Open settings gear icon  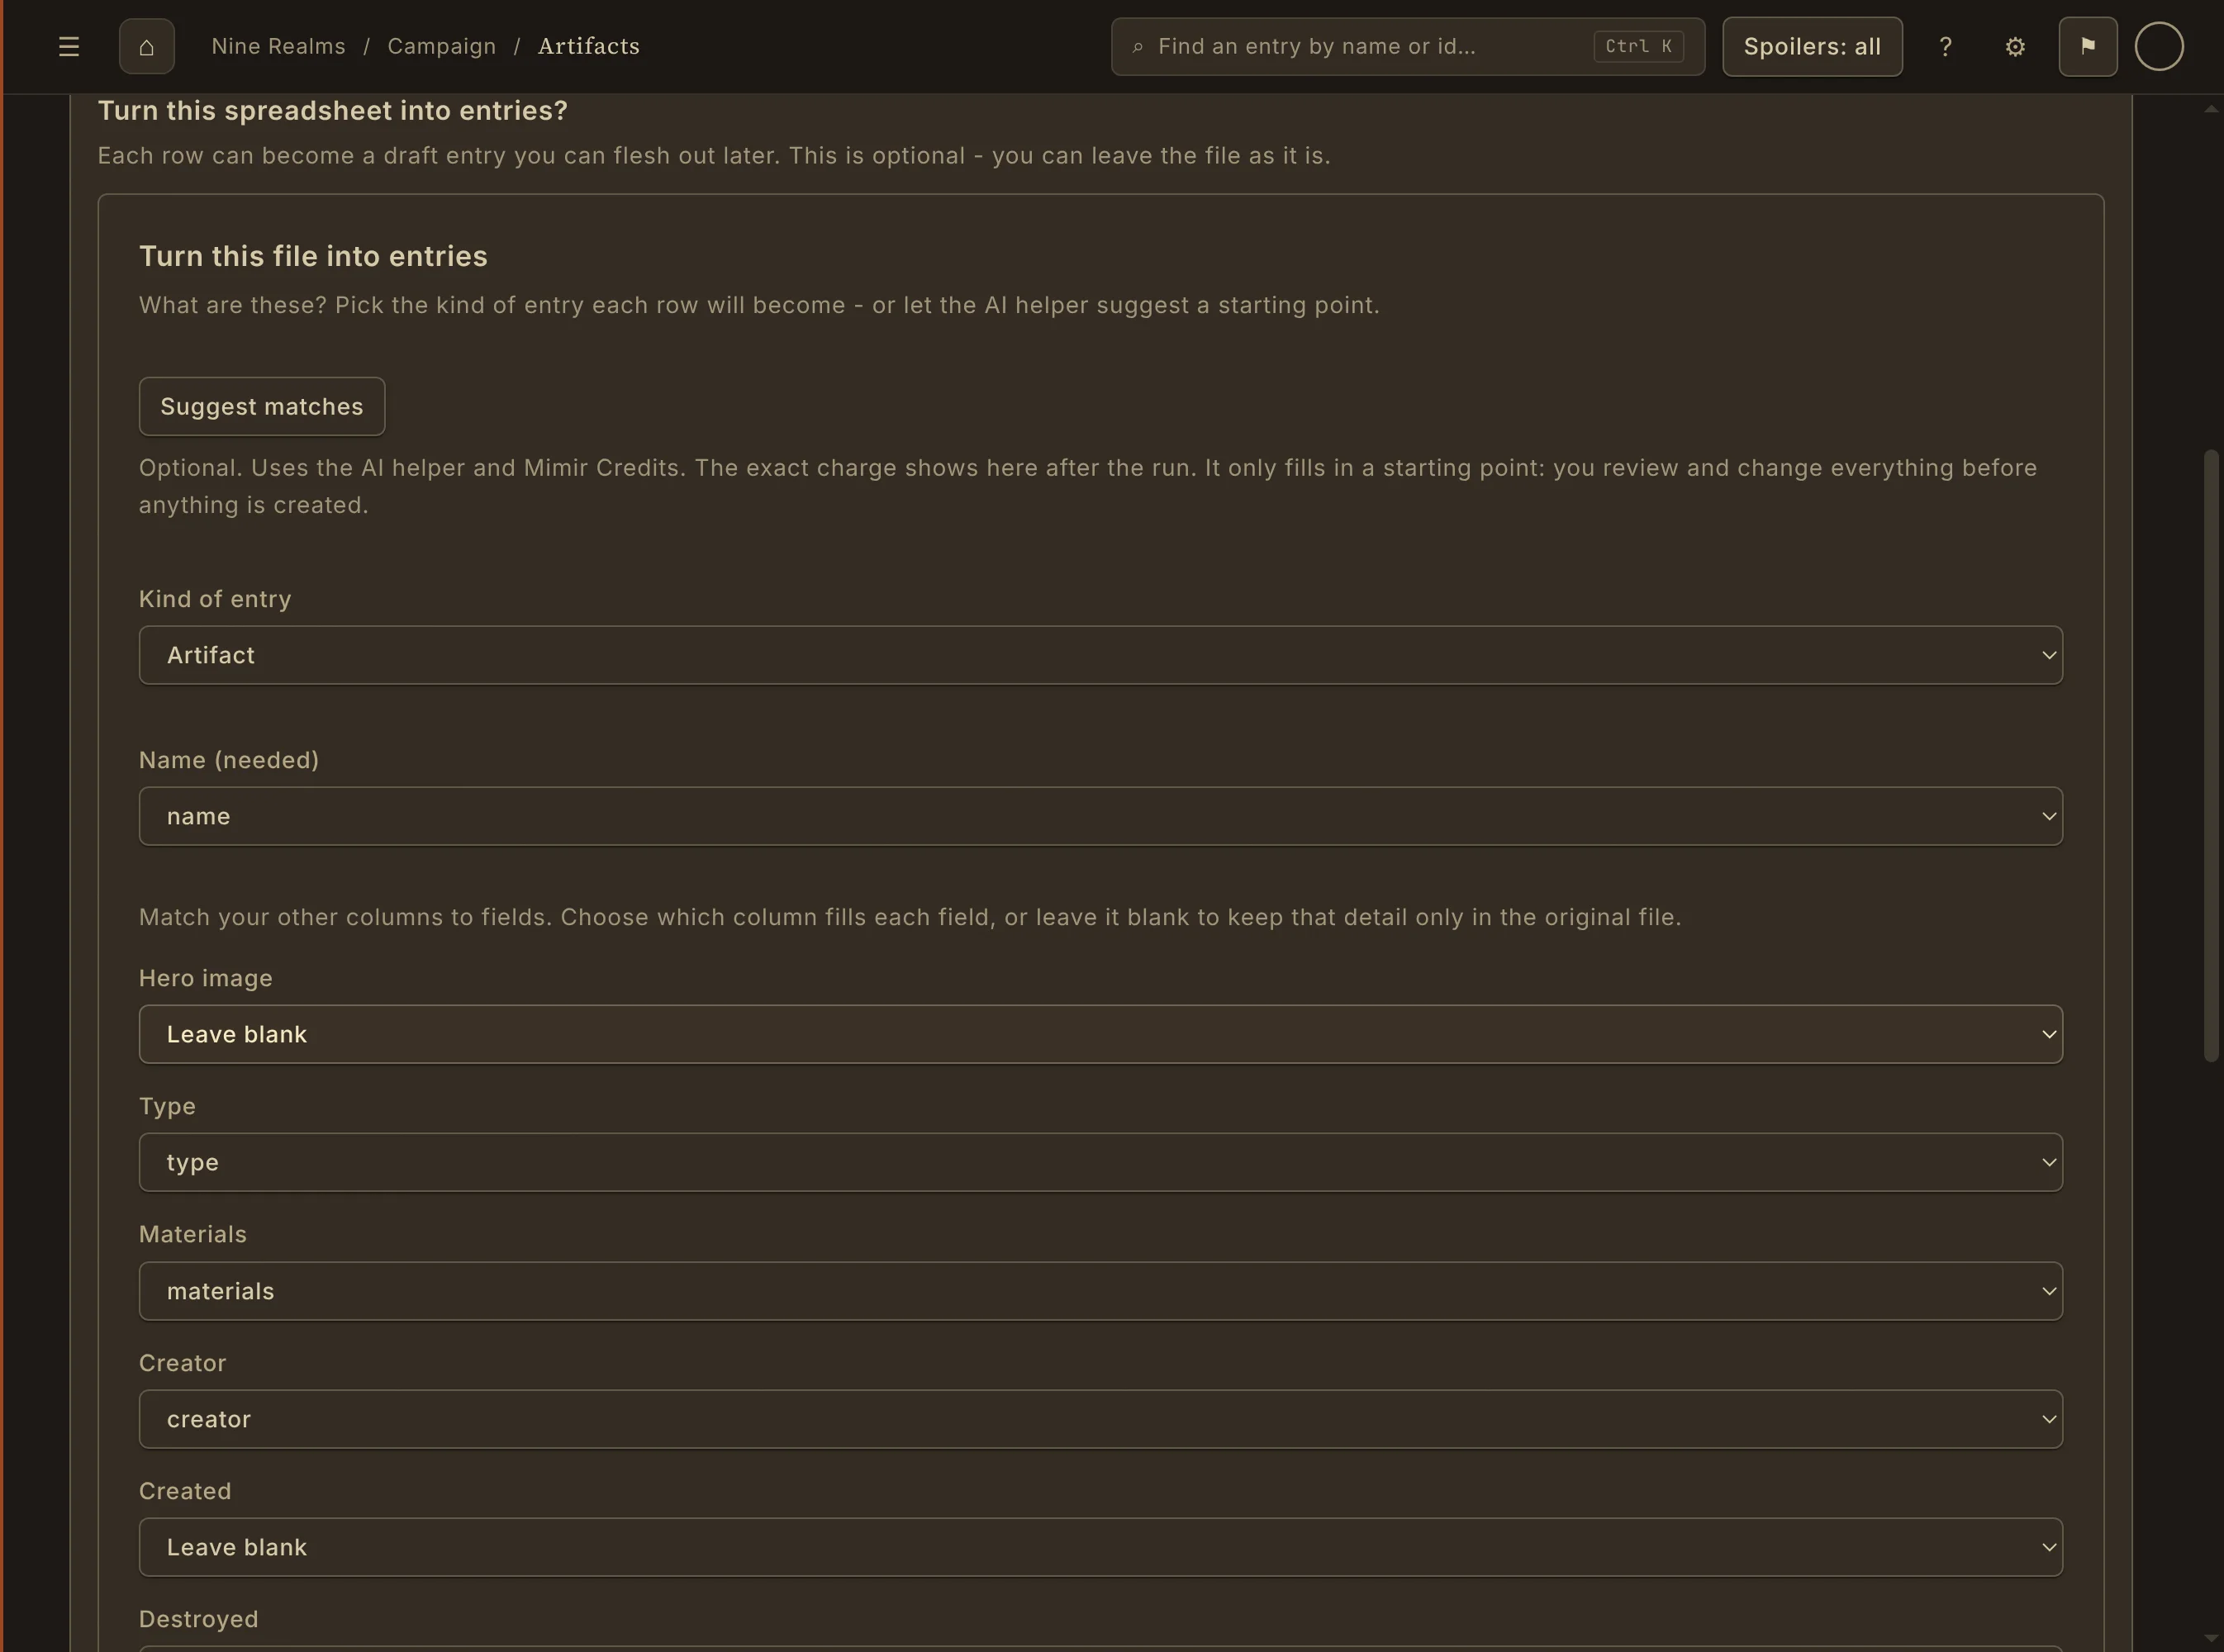2015,46
